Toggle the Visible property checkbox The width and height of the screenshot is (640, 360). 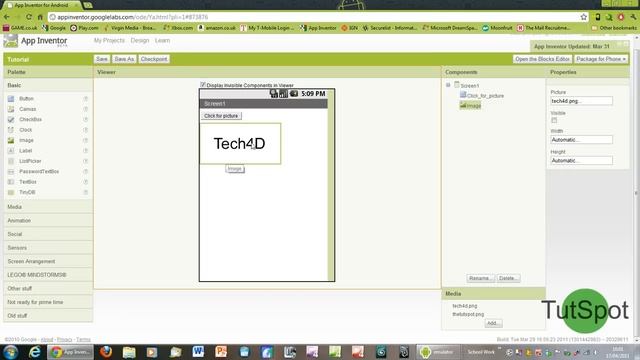click(554, 120)
